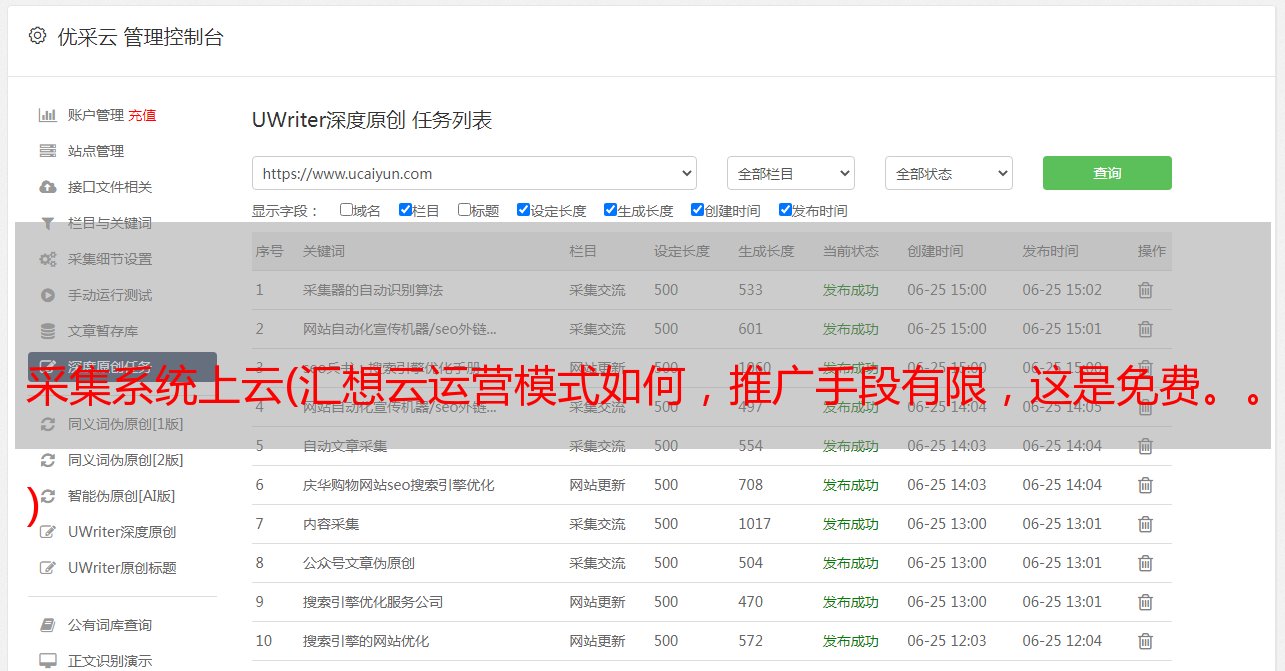The image size is (1285, 671).
Task: Click keyword 庆华购物网站seo搜索引擎优化
Action: pyautogui.click(x=399, y=485)
